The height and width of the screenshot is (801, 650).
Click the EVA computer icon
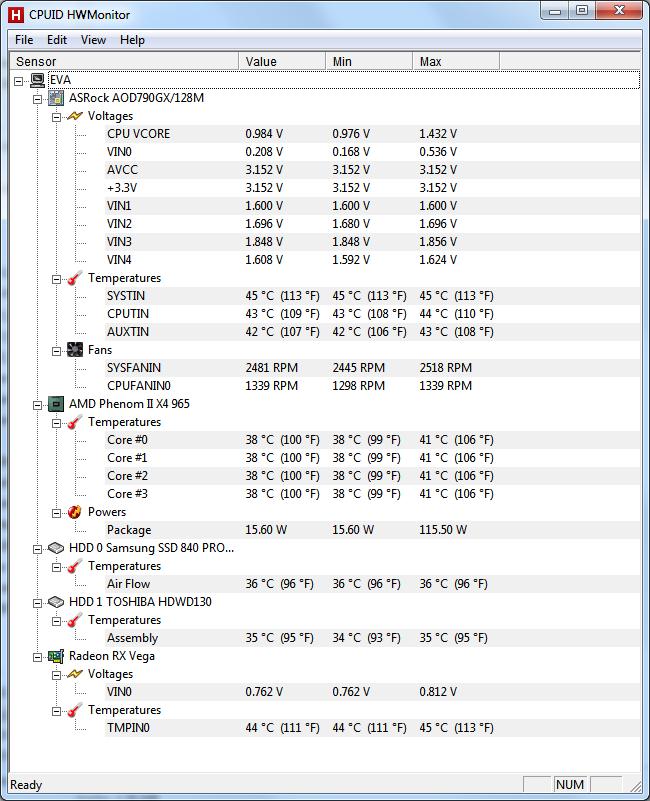point(37,80)
